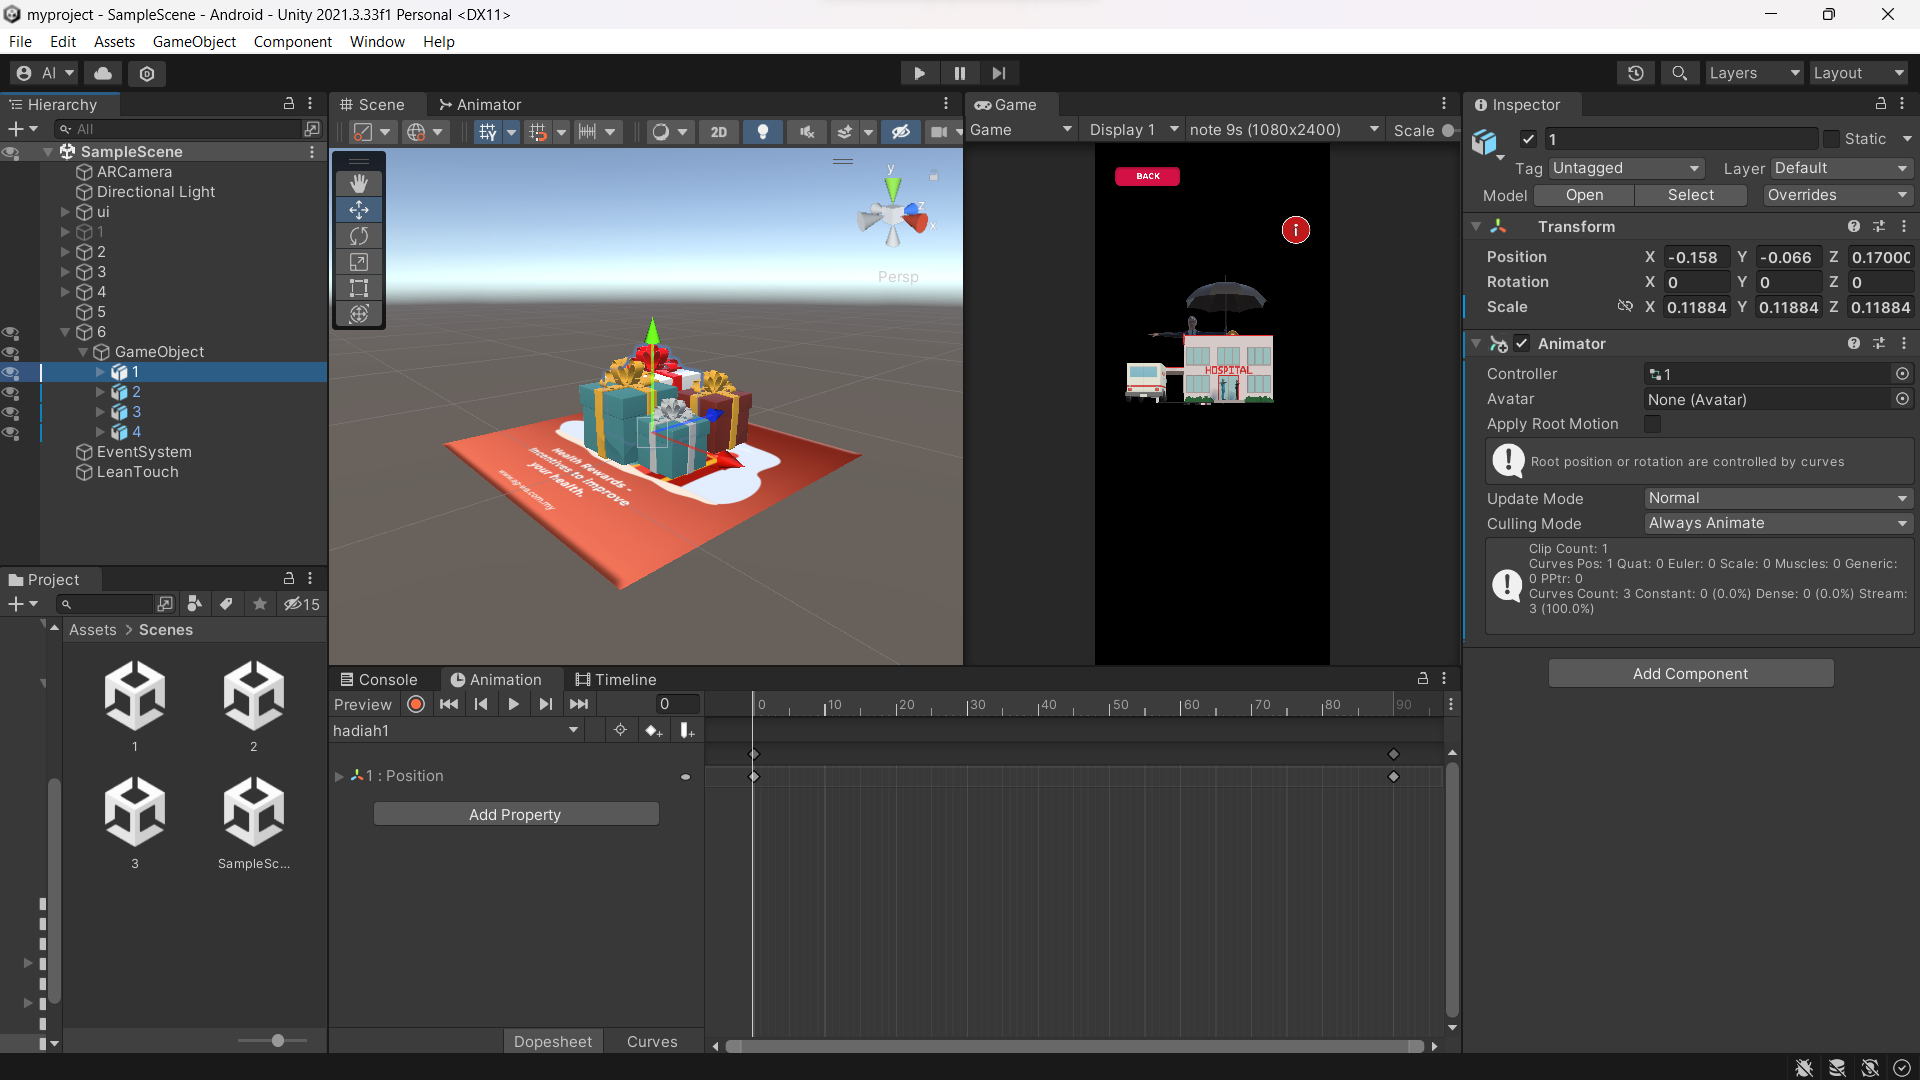
Task: Click the Add Component button
Action: [1690, 673]
